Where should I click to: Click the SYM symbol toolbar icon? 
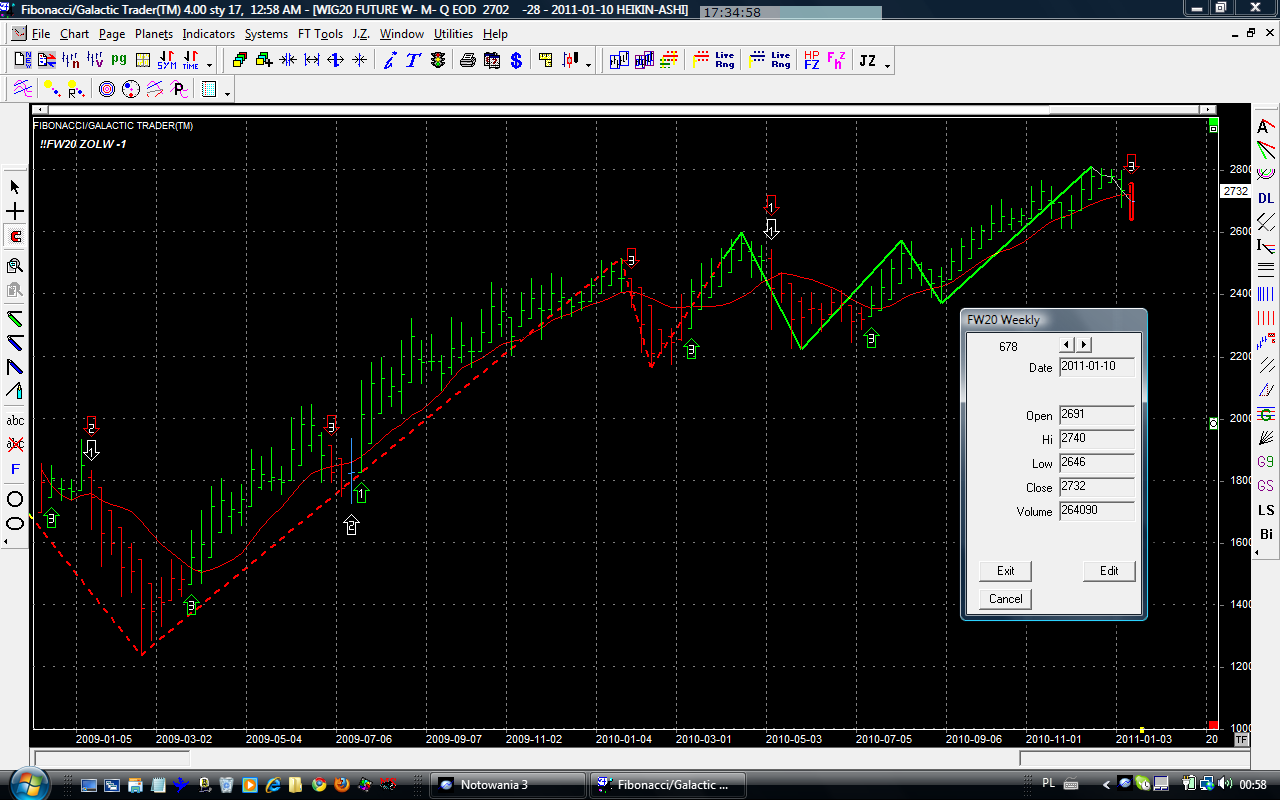pos(167,61)
